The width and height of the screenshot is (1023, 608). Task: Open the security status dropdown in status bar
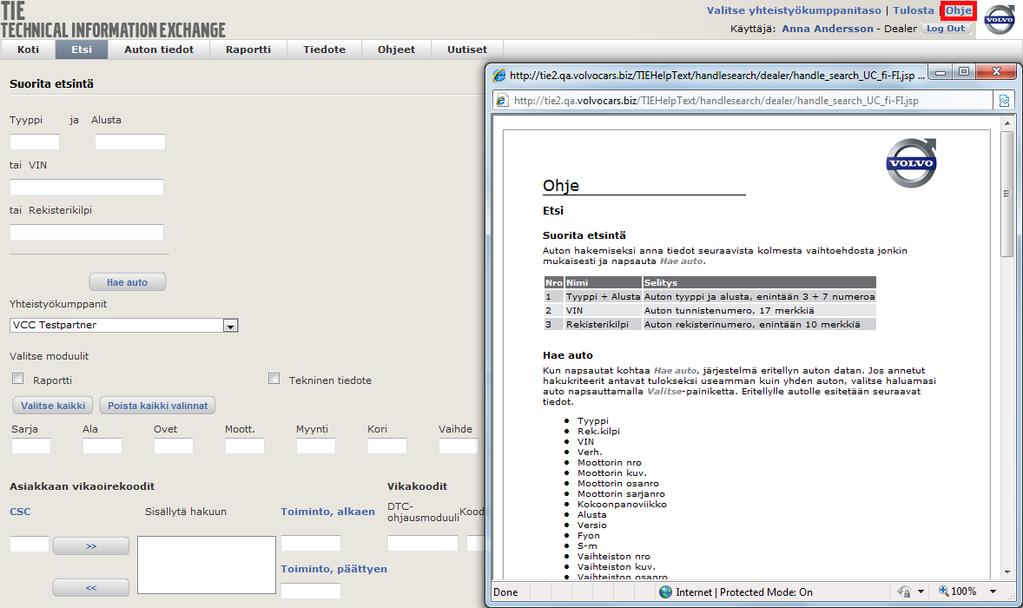[x=921, y=592]
